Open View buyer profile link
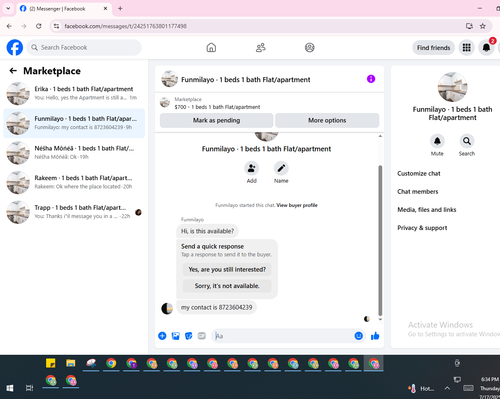500x399 pixels. click(x=297, y=205)
